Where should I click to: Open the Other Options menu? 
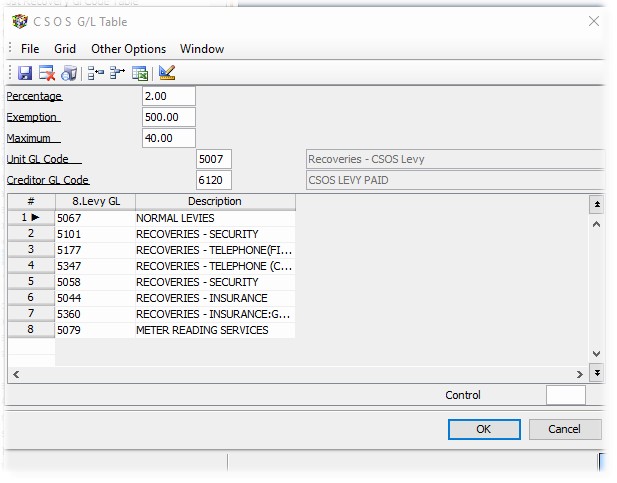pyautogui.click(x=129, y=49)
